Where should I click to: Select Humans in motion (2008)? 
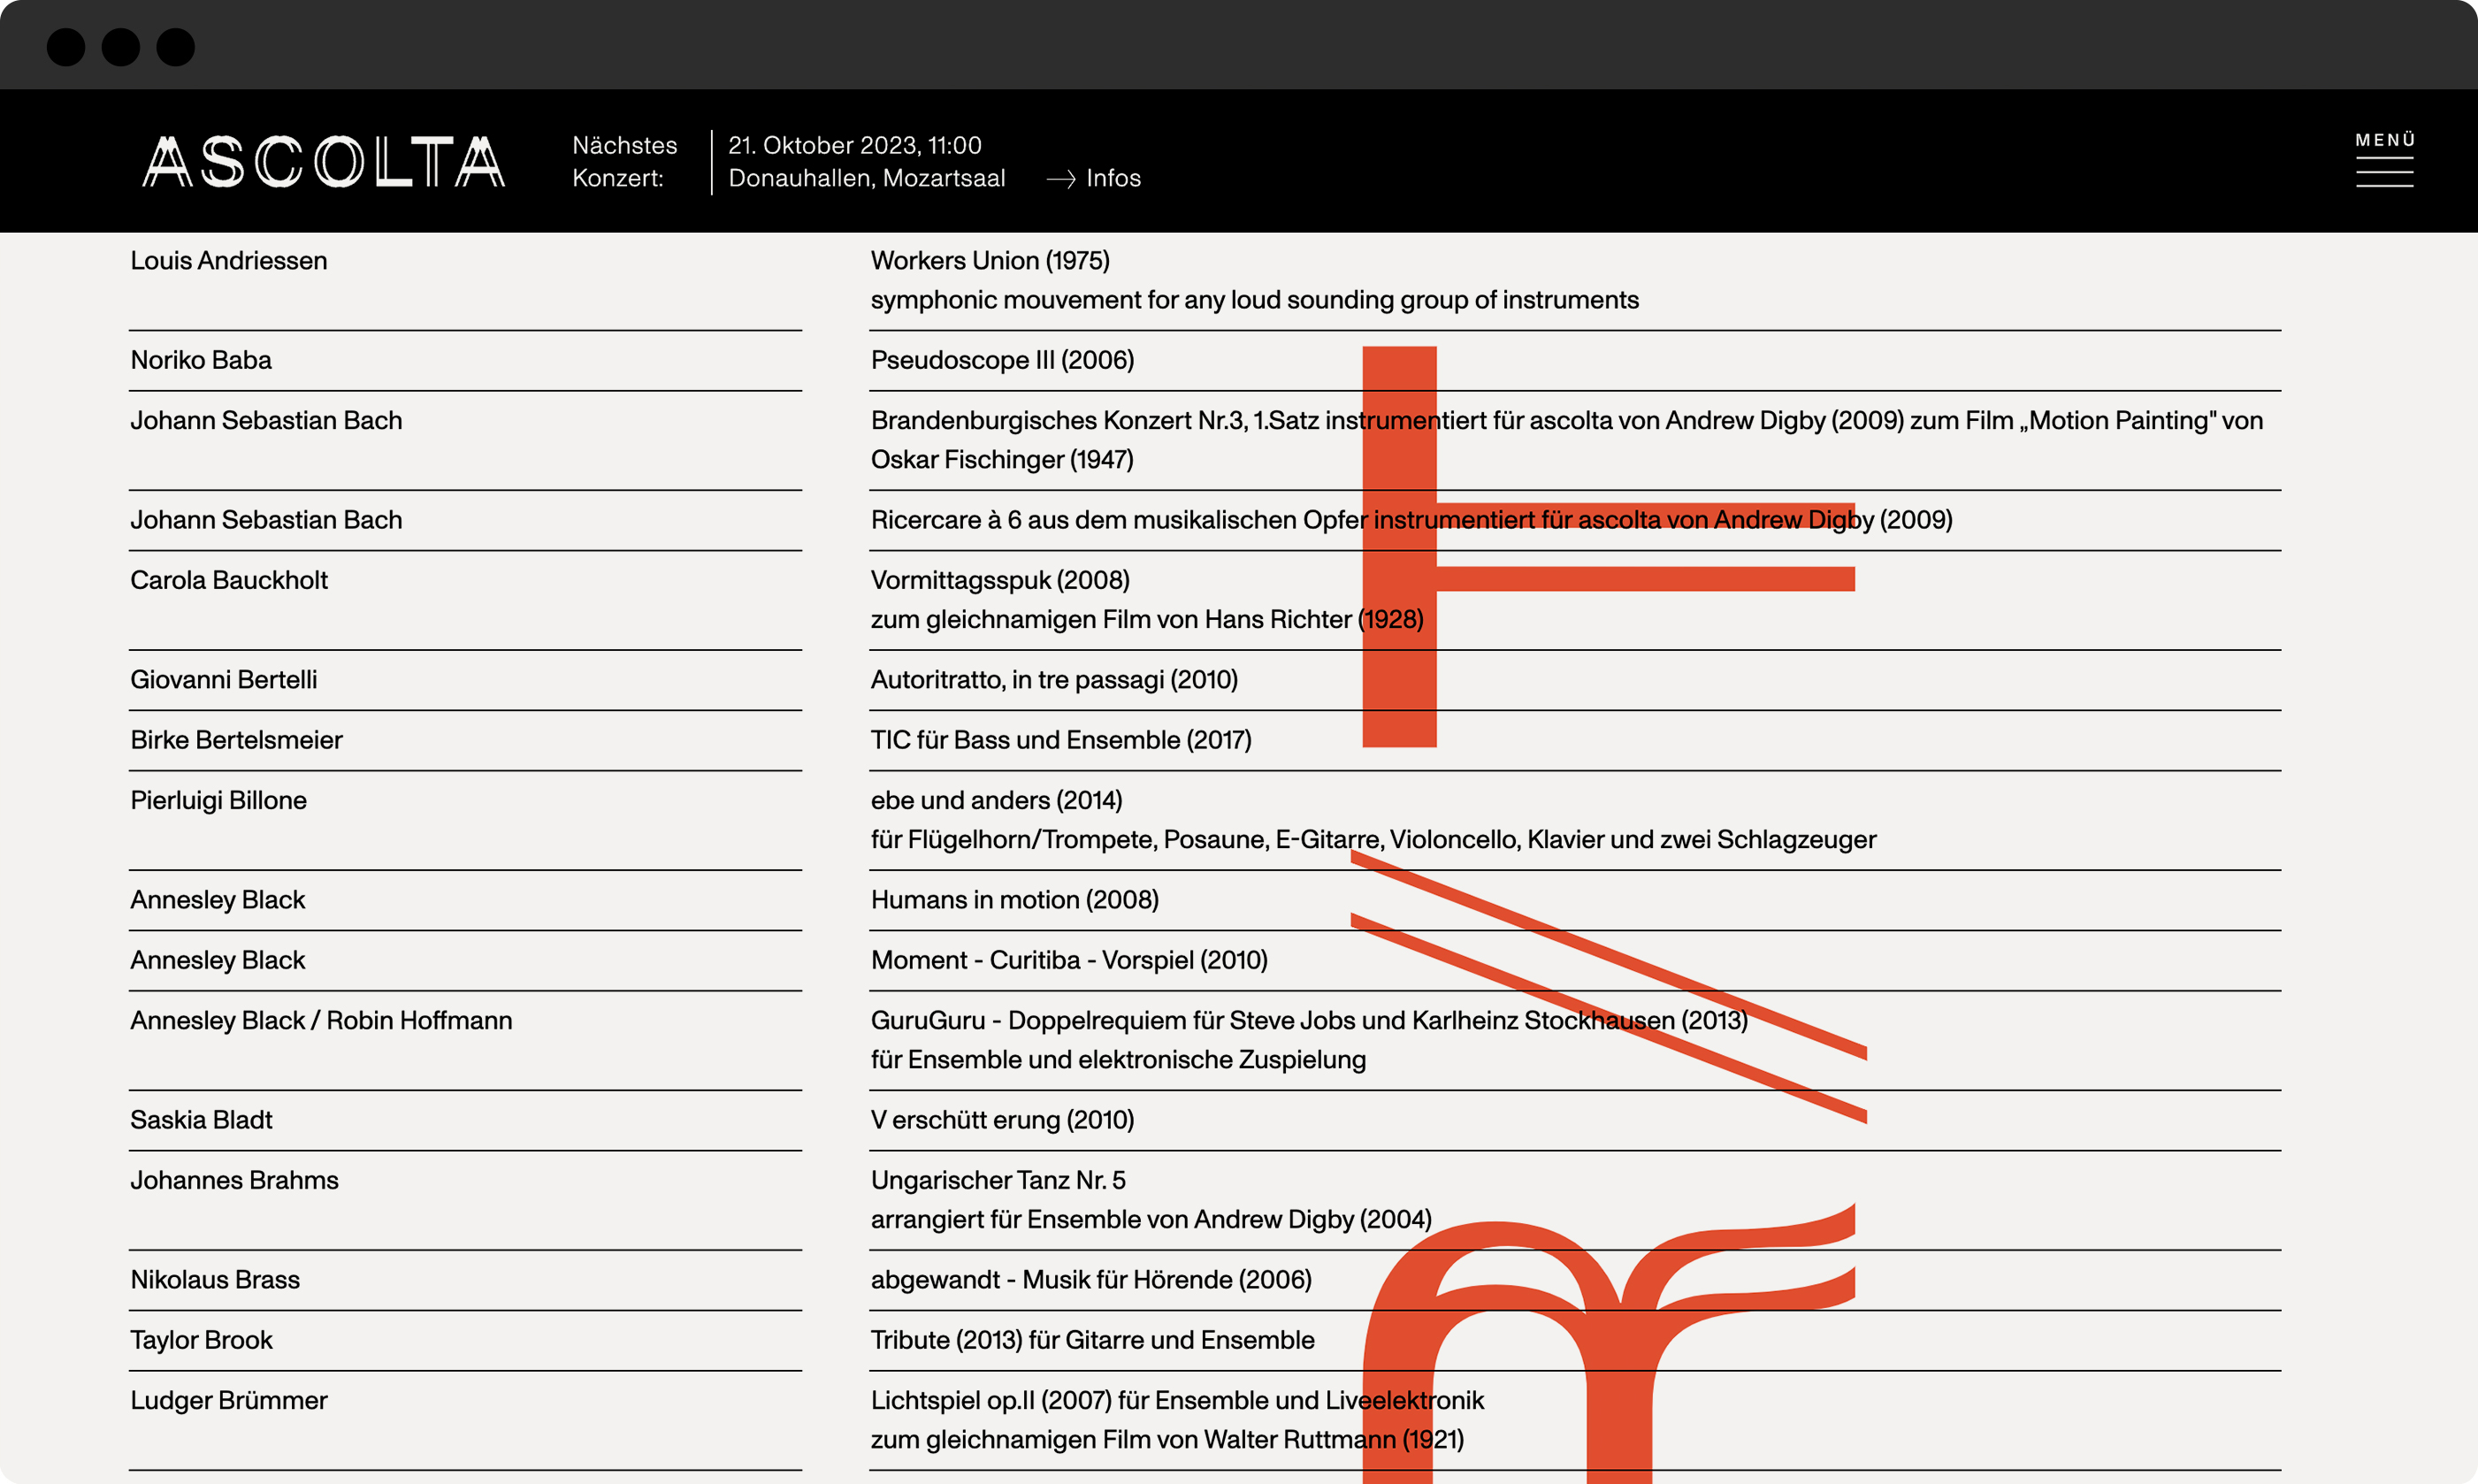coord(1014,900)
